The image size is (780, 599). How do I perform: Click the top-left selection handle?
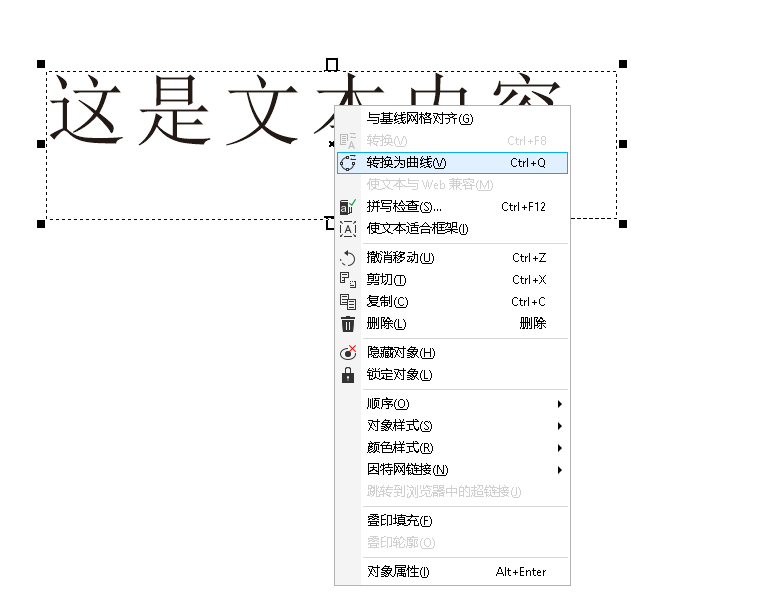(41, 64)
